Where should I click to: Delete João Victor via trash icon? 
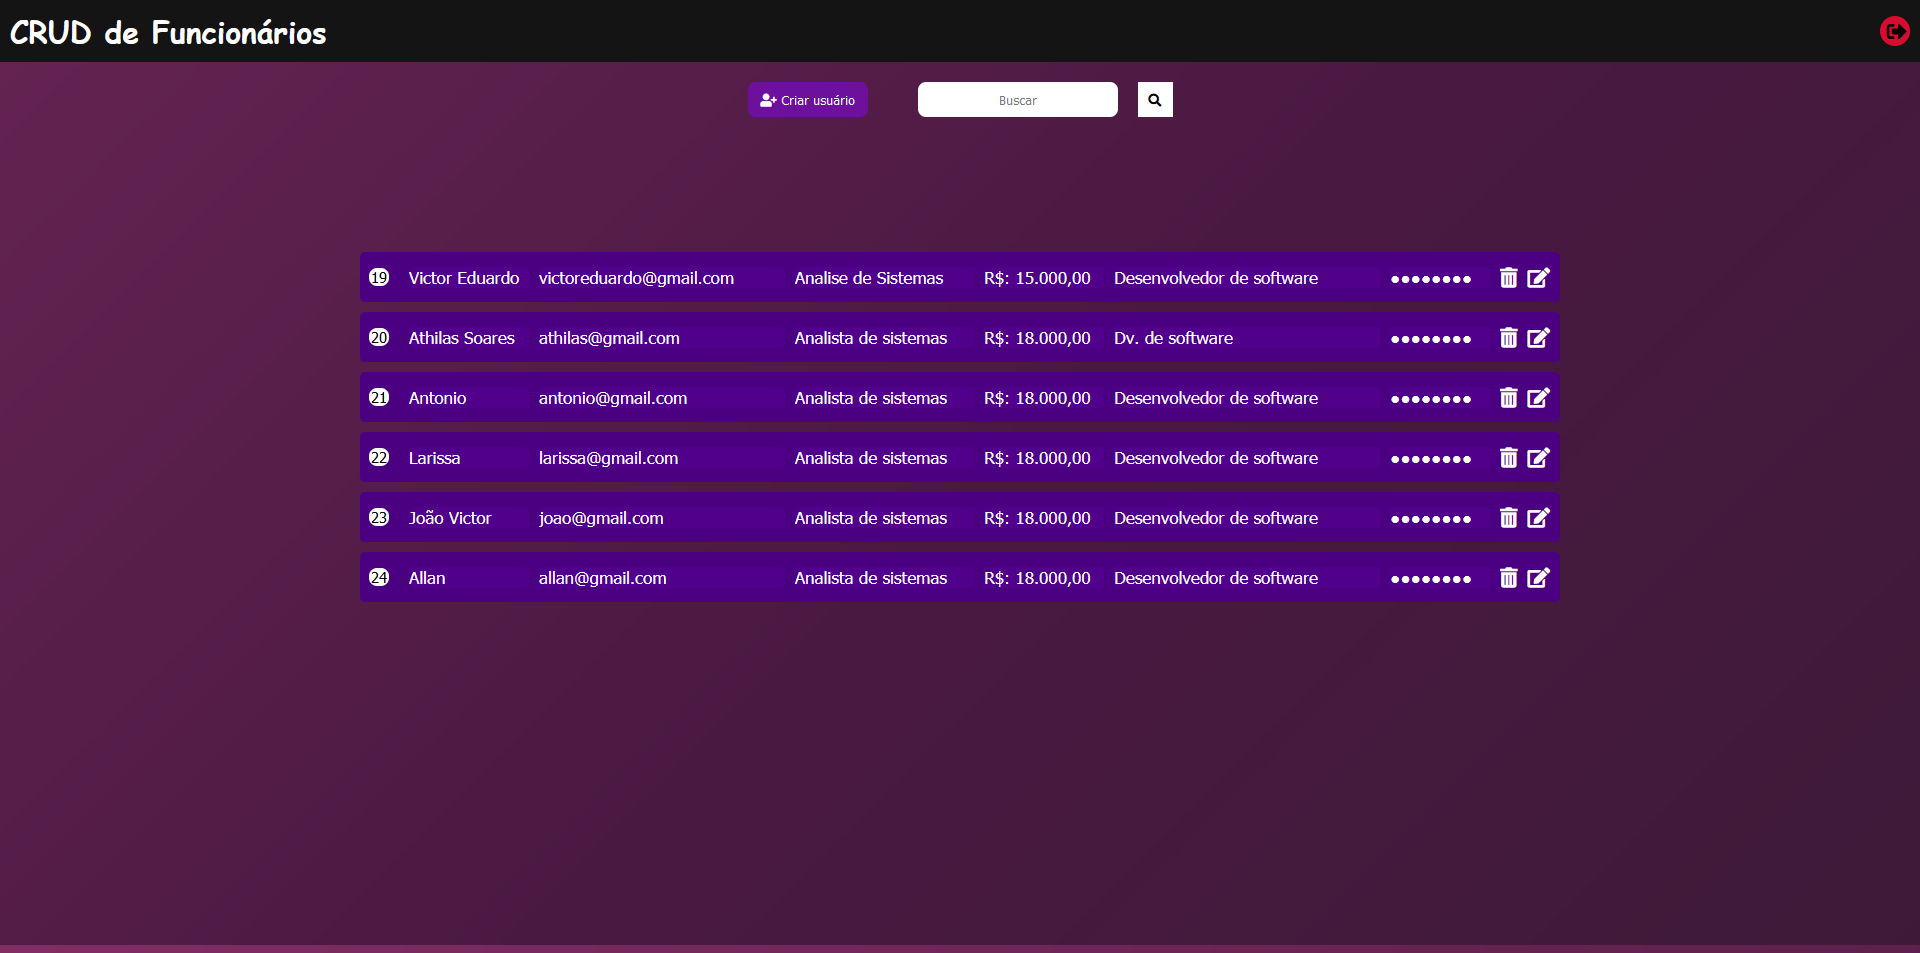point(1509,518)
